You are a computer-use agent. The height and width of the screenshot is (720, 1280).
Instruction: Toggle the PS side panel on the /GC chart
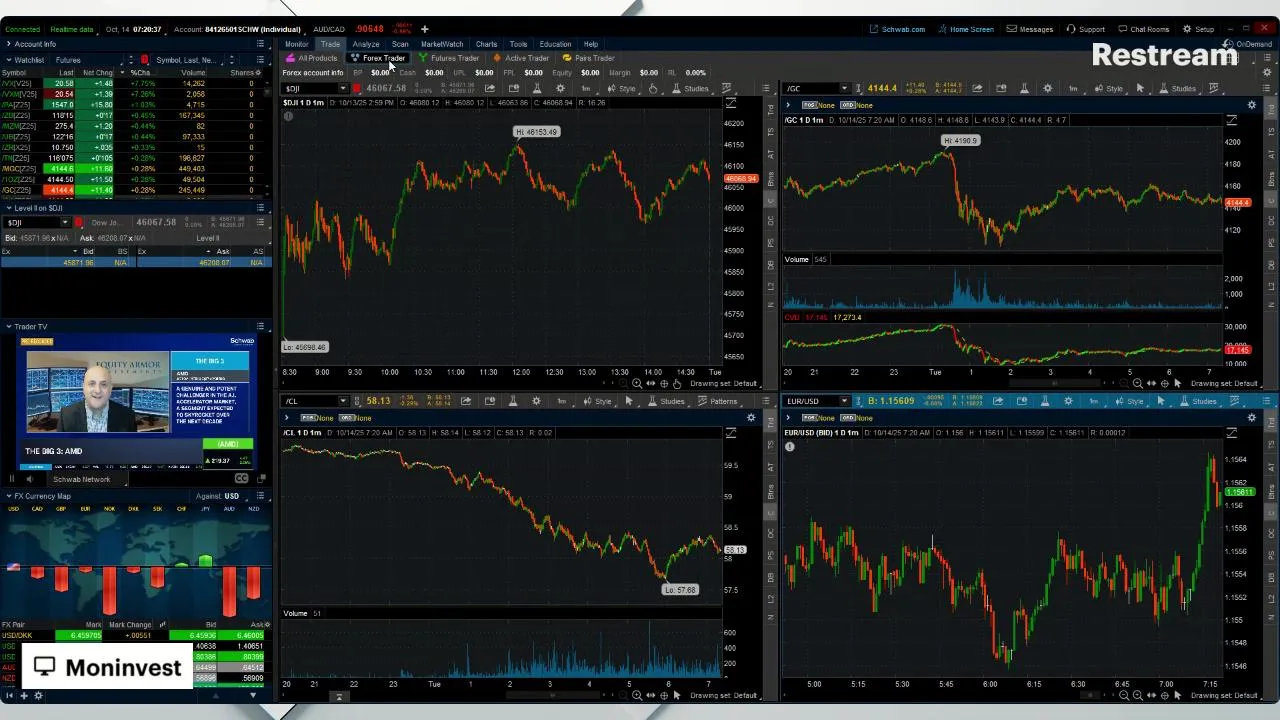(x=1271, y=243)
